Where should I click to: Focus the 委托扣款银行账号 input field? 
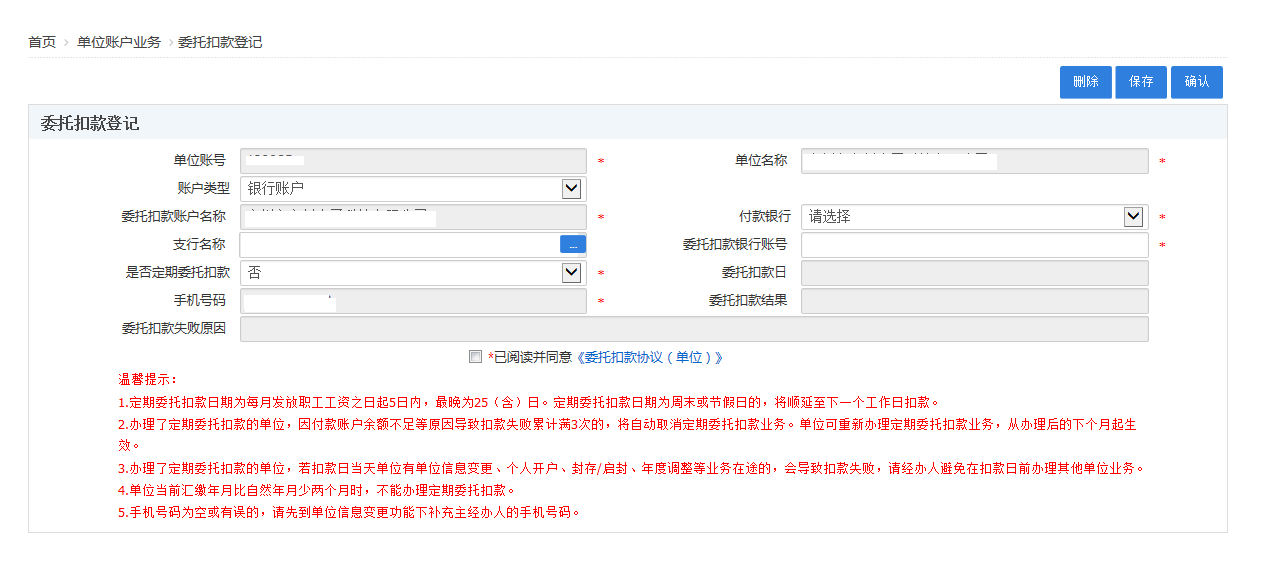[x=975, y=244]
